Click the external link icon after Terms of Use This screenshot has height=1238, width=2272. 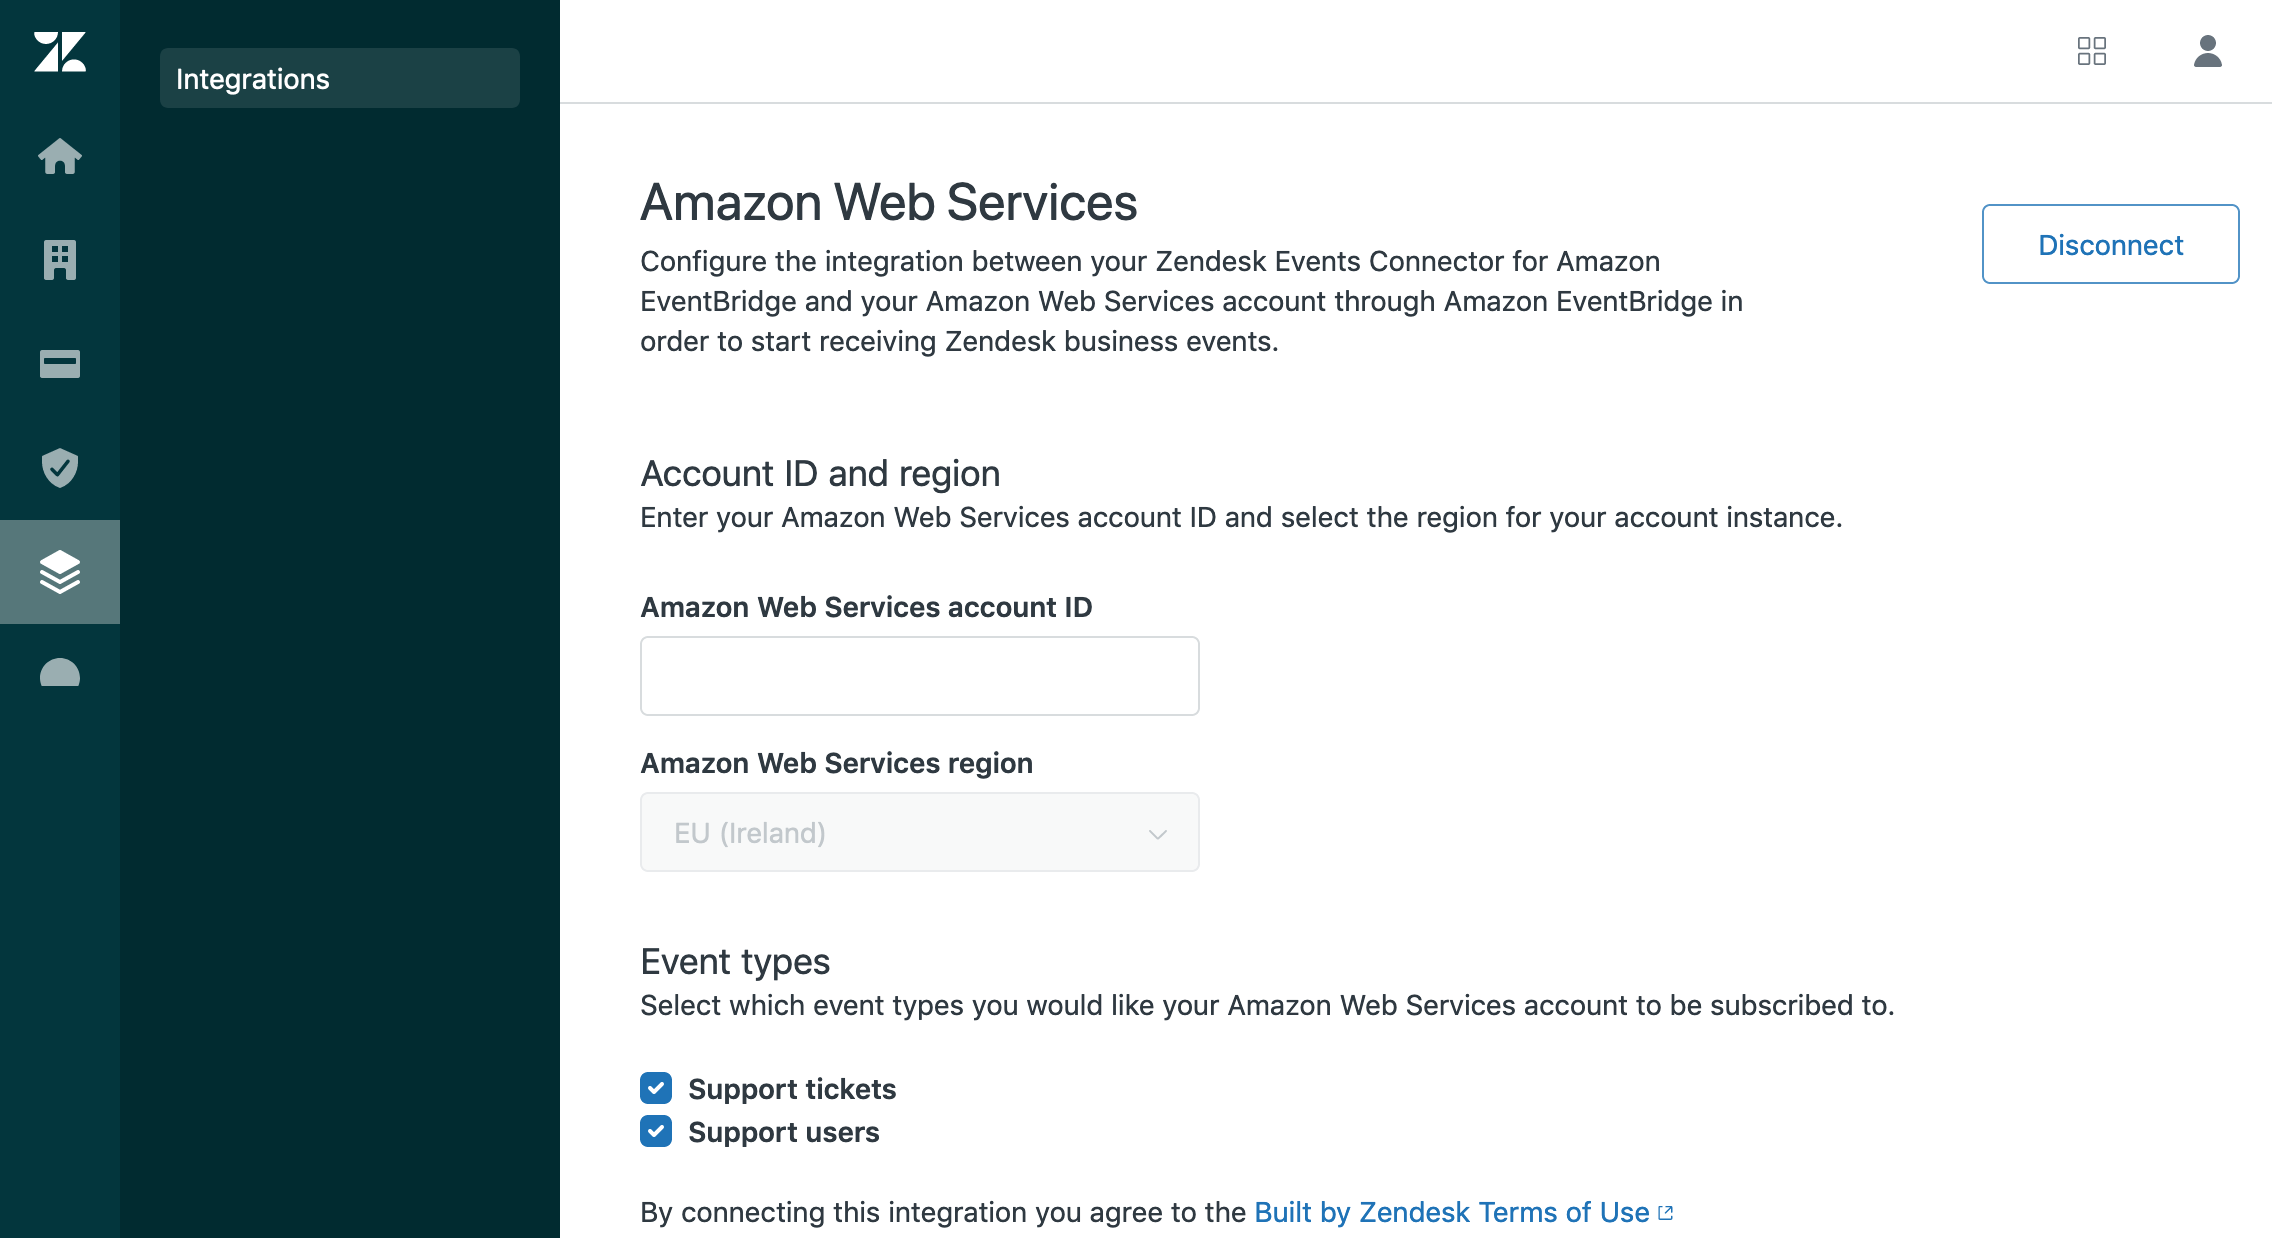[1665, 1213]
